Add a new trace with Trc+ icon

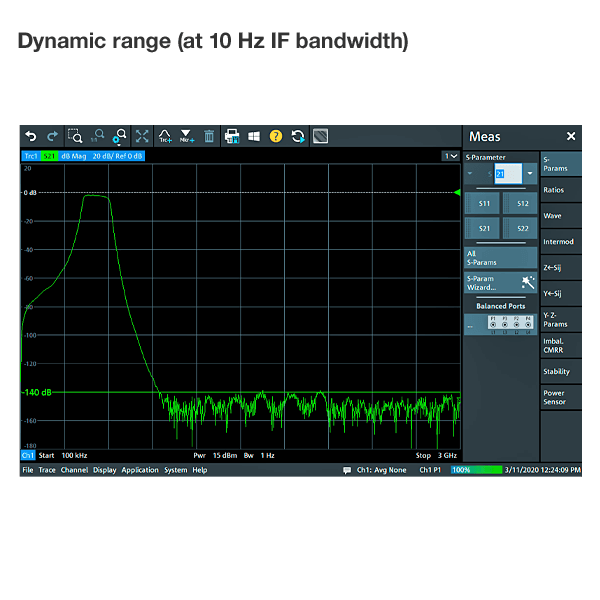point(165,136)
